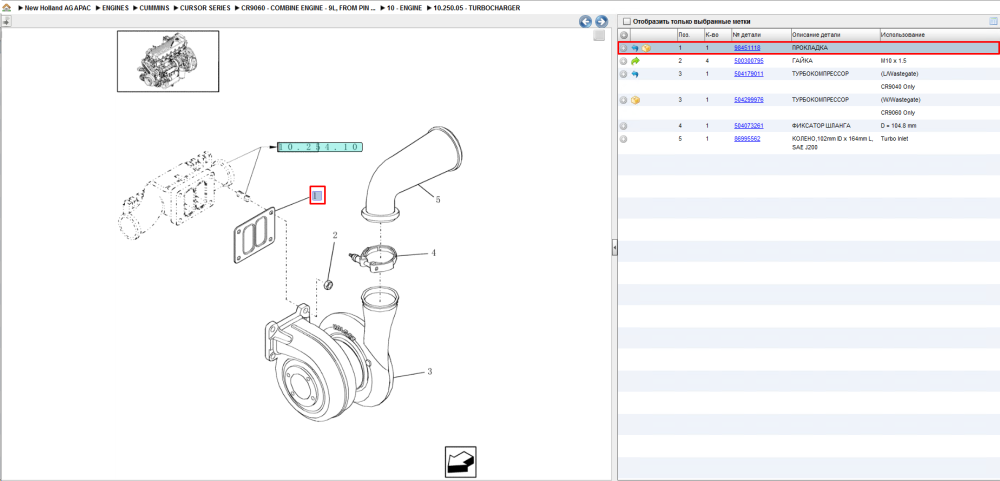The image size is (1000, 481).
Task: Select callout 2 for the nut in the diagram
Action: pos(334,236)
